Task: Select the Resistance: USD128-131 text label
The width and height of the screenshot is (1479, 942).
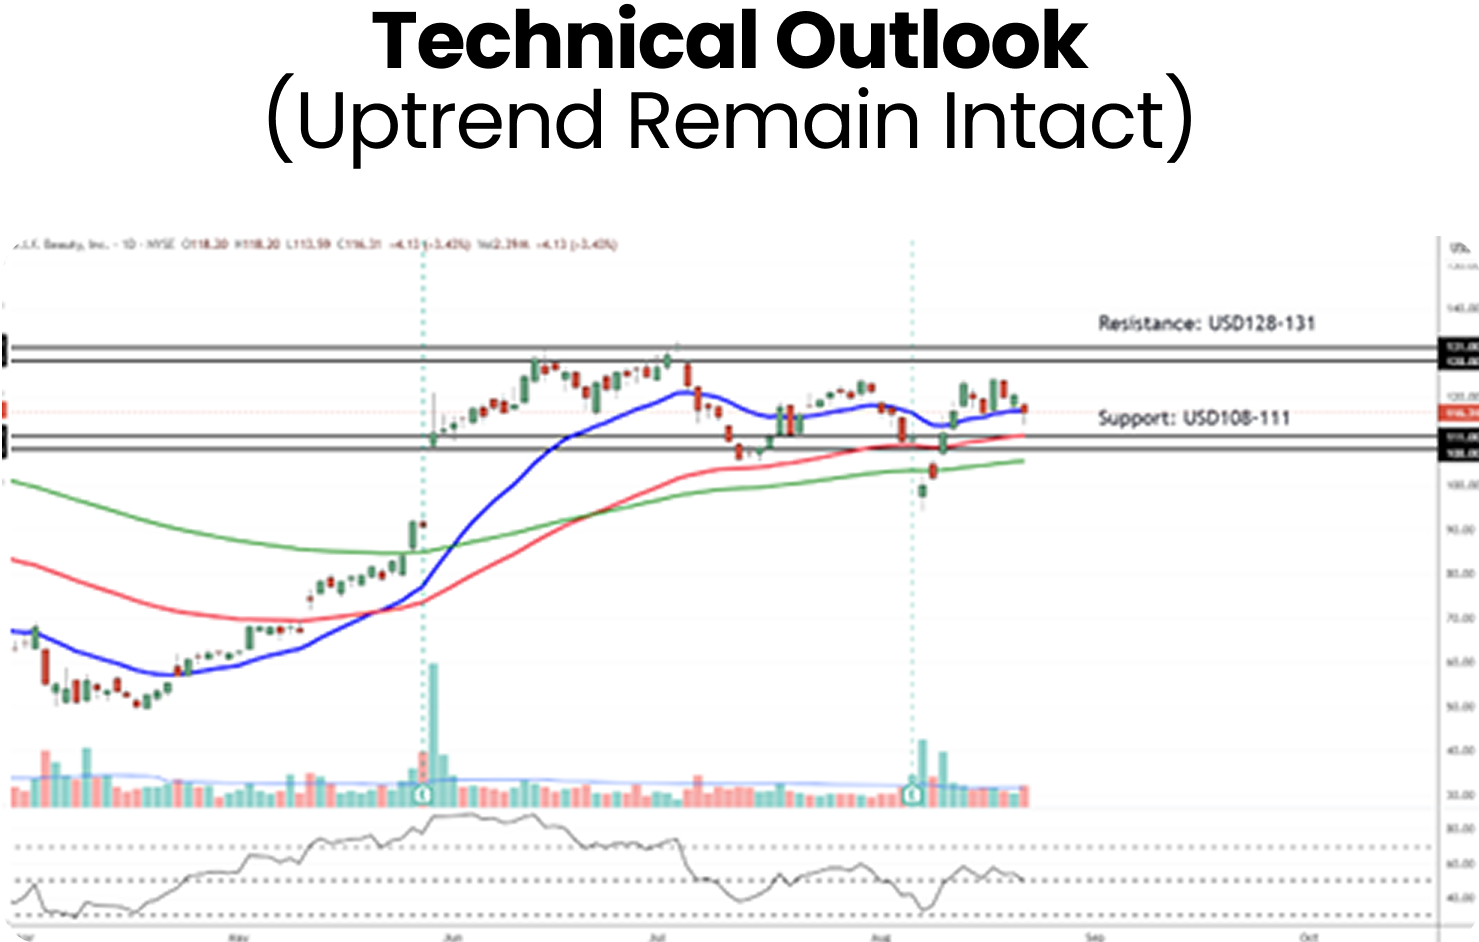Action: (x=1206, y=323)
